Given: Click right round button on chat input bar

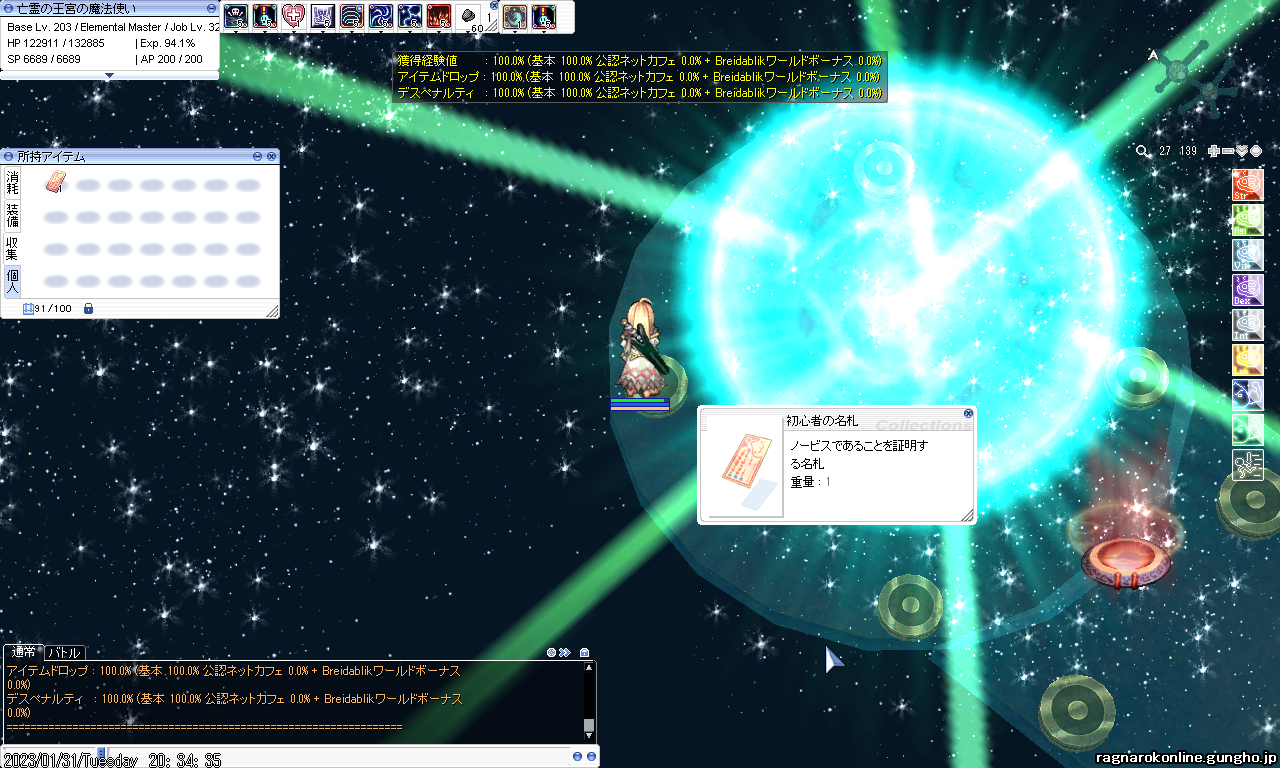Looking at the screenshot, I should click(591, 757).
